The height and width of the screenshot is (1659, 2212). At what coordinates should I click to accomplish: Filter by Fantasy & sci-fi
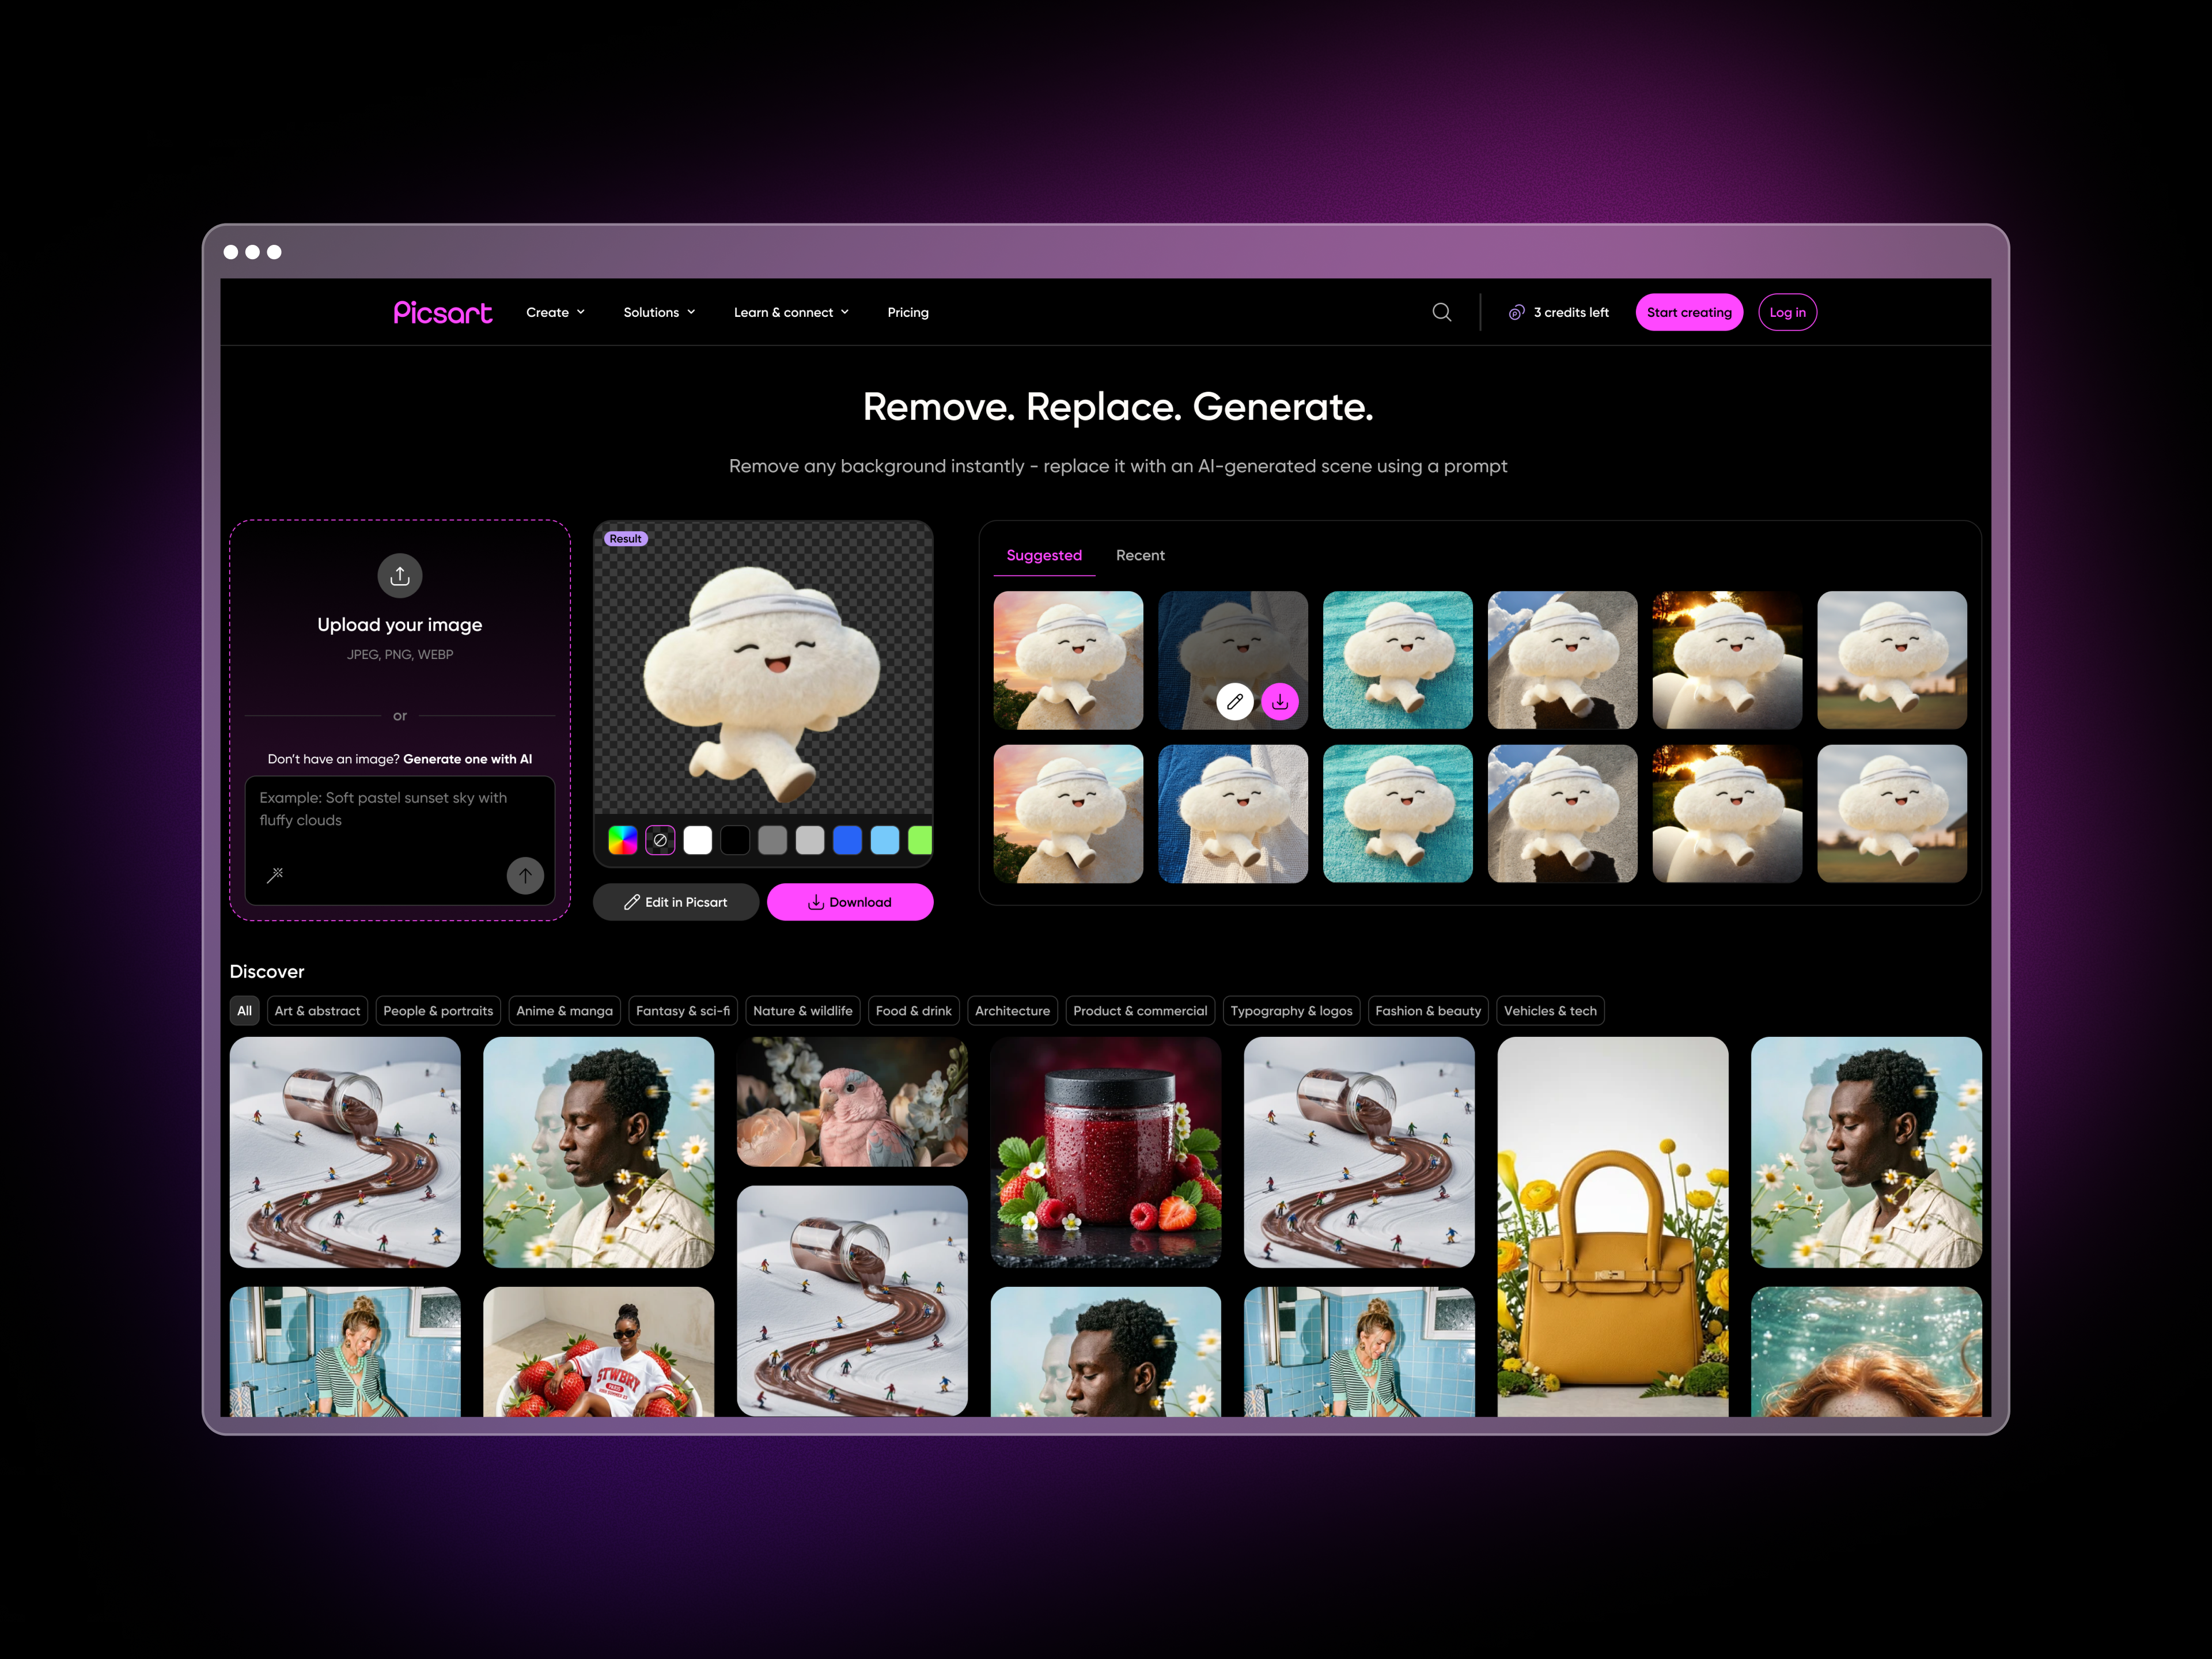[x=683, y=1011]
